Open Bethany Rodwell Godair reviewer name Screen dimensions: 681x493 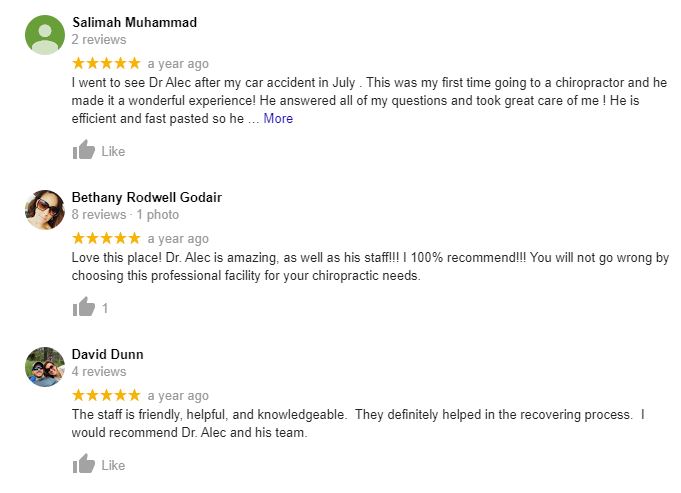click(147, 197)
